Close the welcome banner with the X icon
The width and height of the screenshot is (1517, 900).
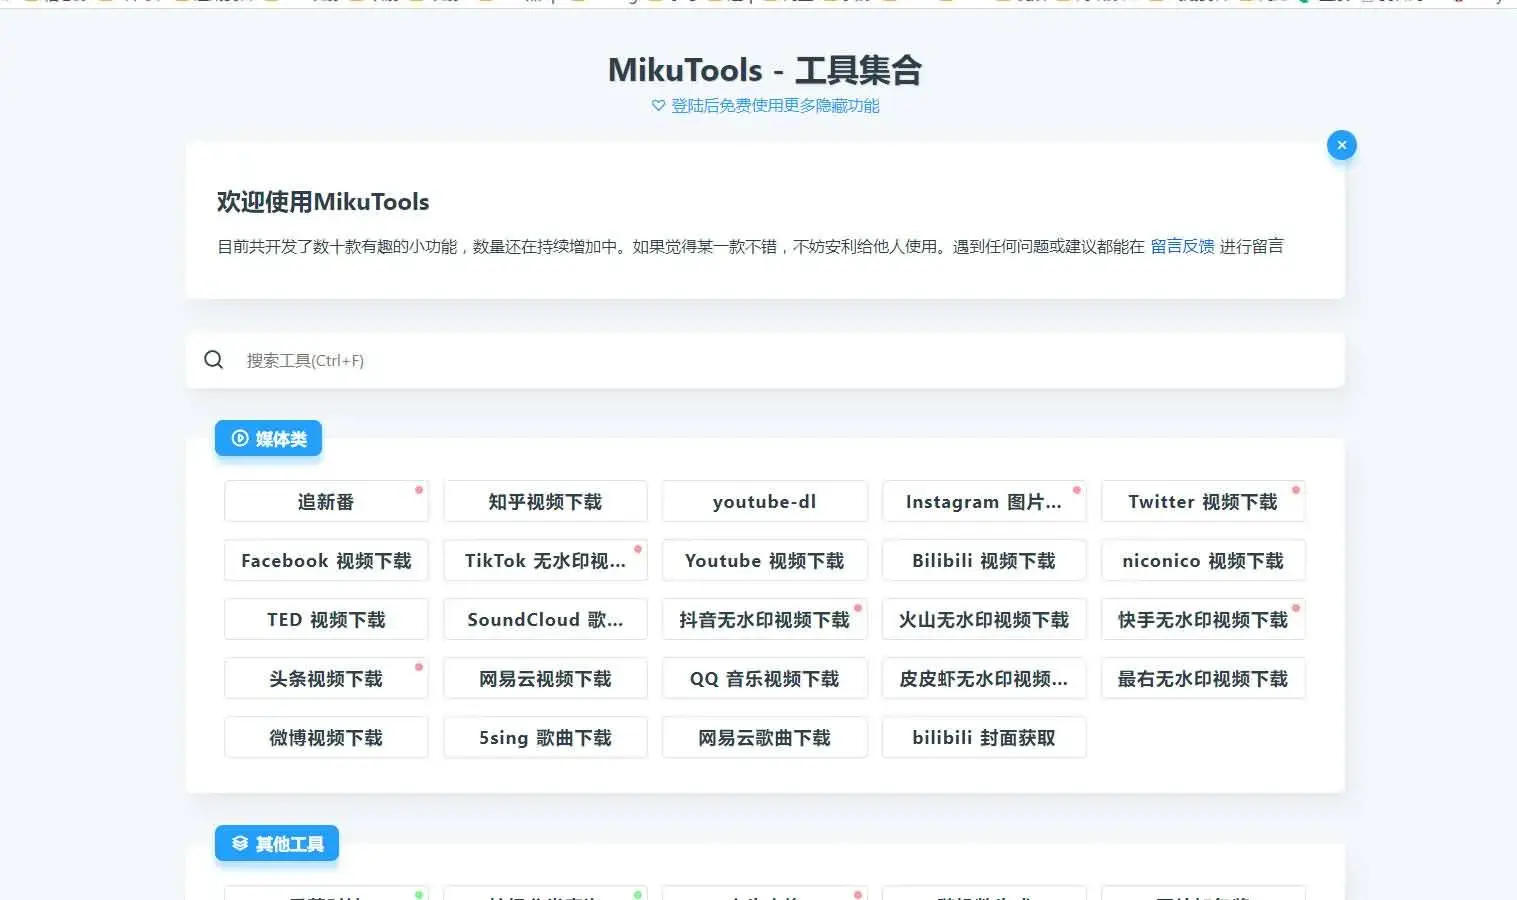1341,145
